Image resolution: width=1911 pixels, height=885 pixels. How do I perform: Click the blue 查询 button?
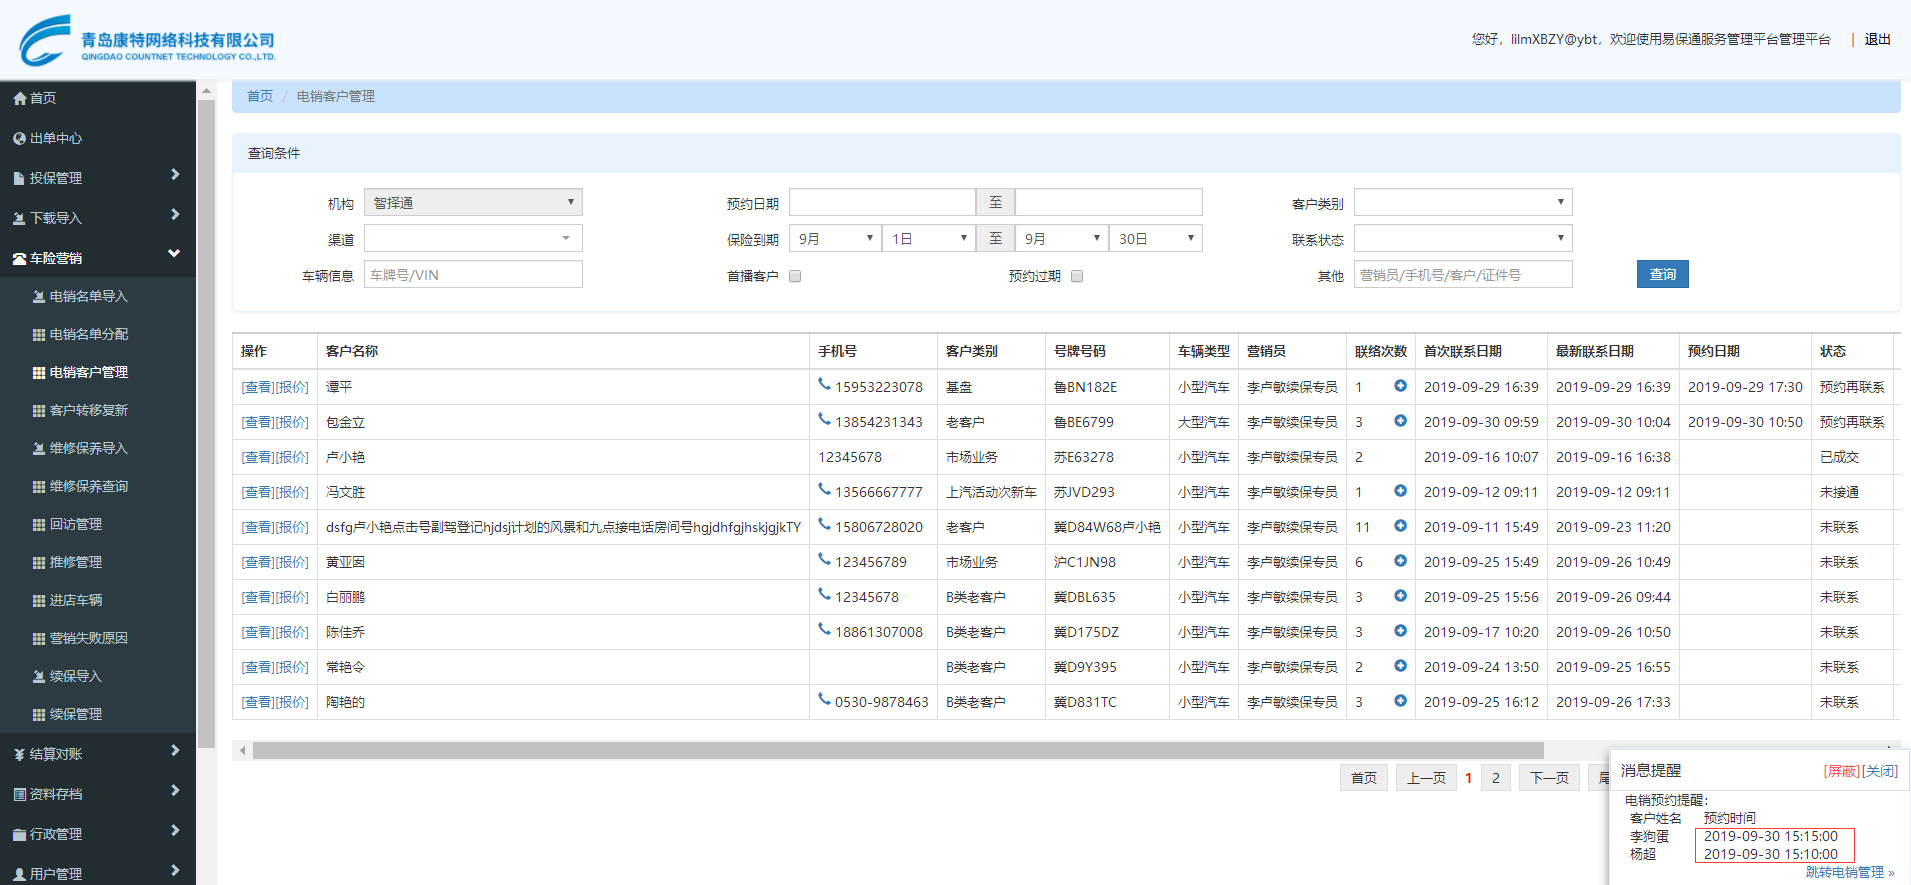1662,274
